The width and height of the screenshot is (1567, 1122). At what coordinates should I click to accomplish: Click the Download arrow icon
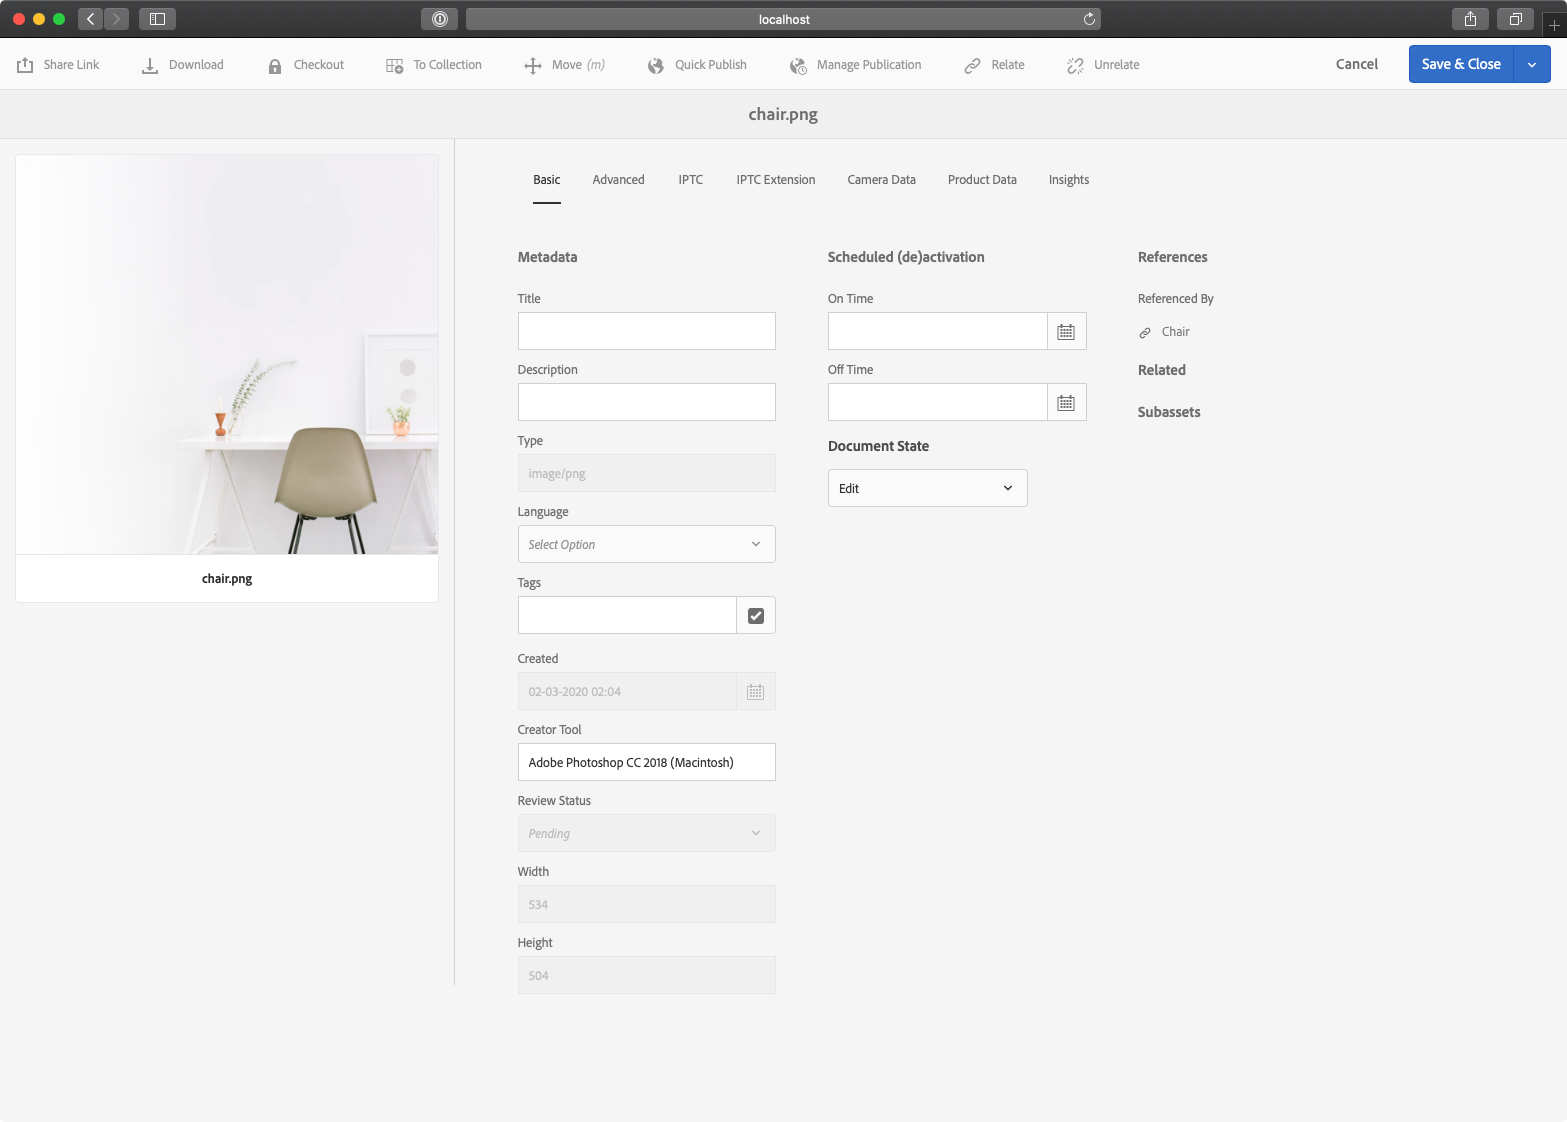tap(150, 65)
